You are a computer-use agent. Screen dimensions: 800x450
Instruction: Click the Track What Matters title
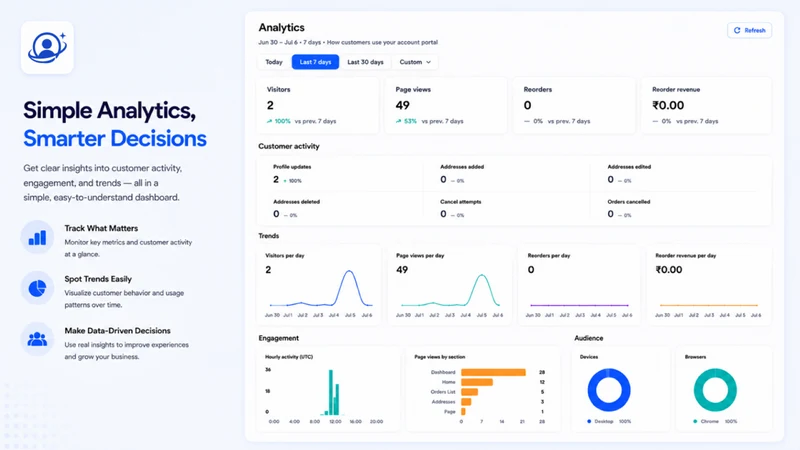101,228
